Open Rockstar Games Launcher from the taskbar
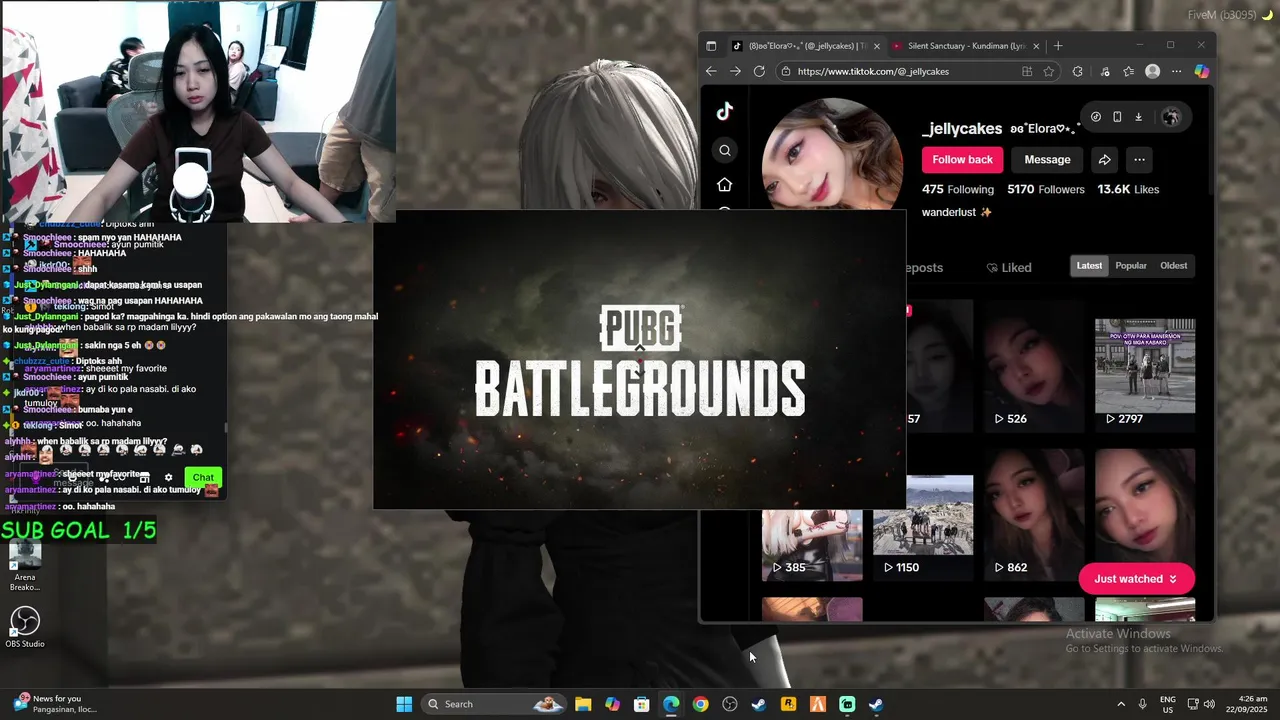Image resolution: width=1280 pixels, height=720 pixels. 788,704
